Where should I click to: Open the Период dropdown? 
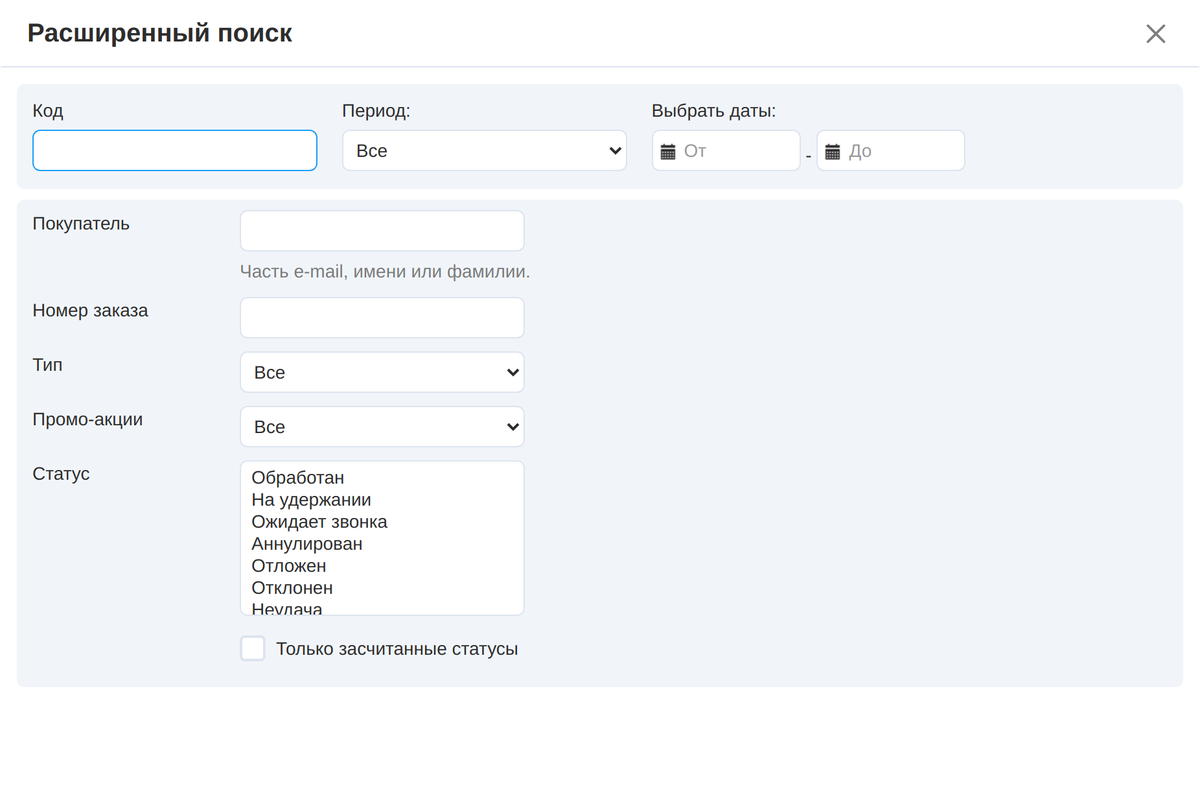coord(485,151)
